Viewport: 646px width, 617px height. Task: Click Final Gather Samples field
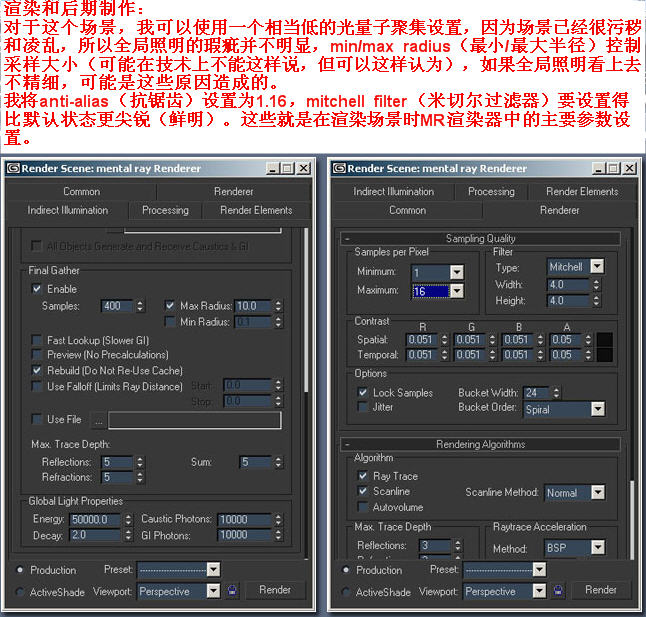pyautogui.click(x=117, y=306)
